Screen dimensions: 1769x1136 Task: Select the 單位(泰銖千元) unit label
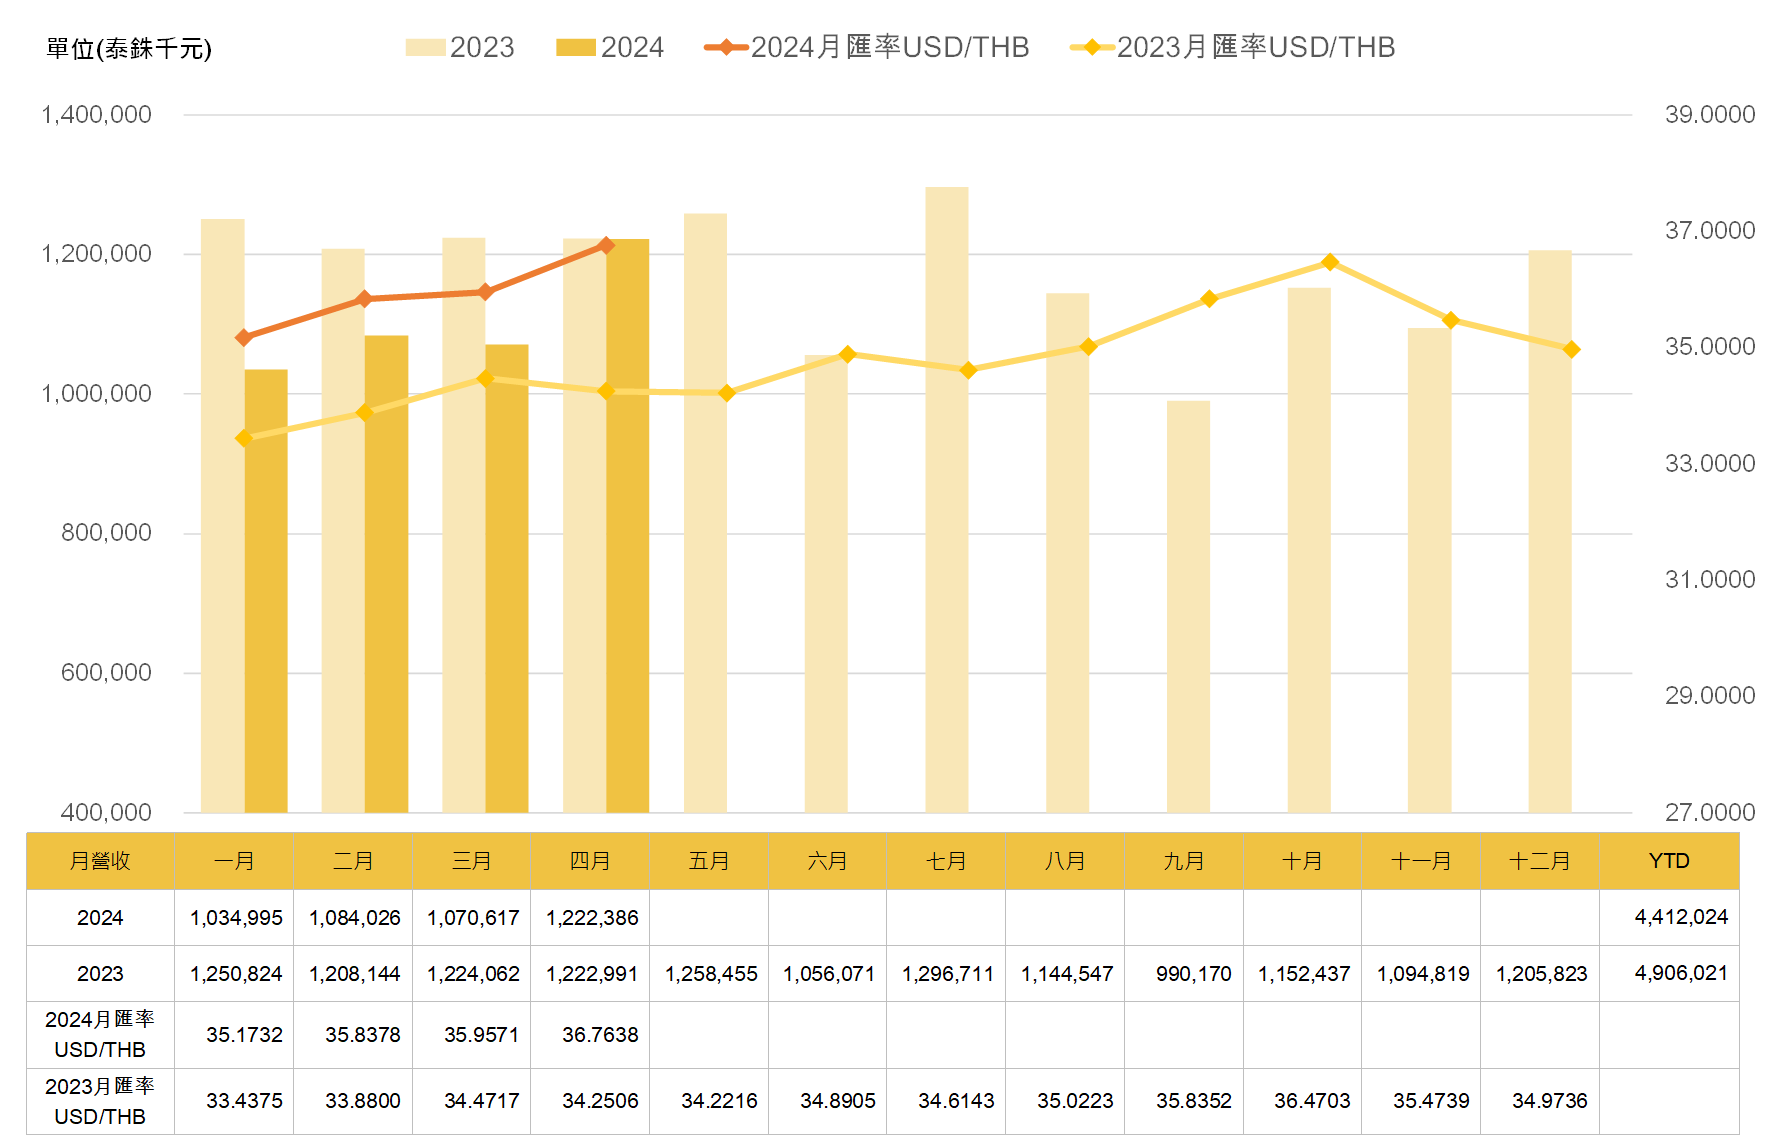pos(129,48)
